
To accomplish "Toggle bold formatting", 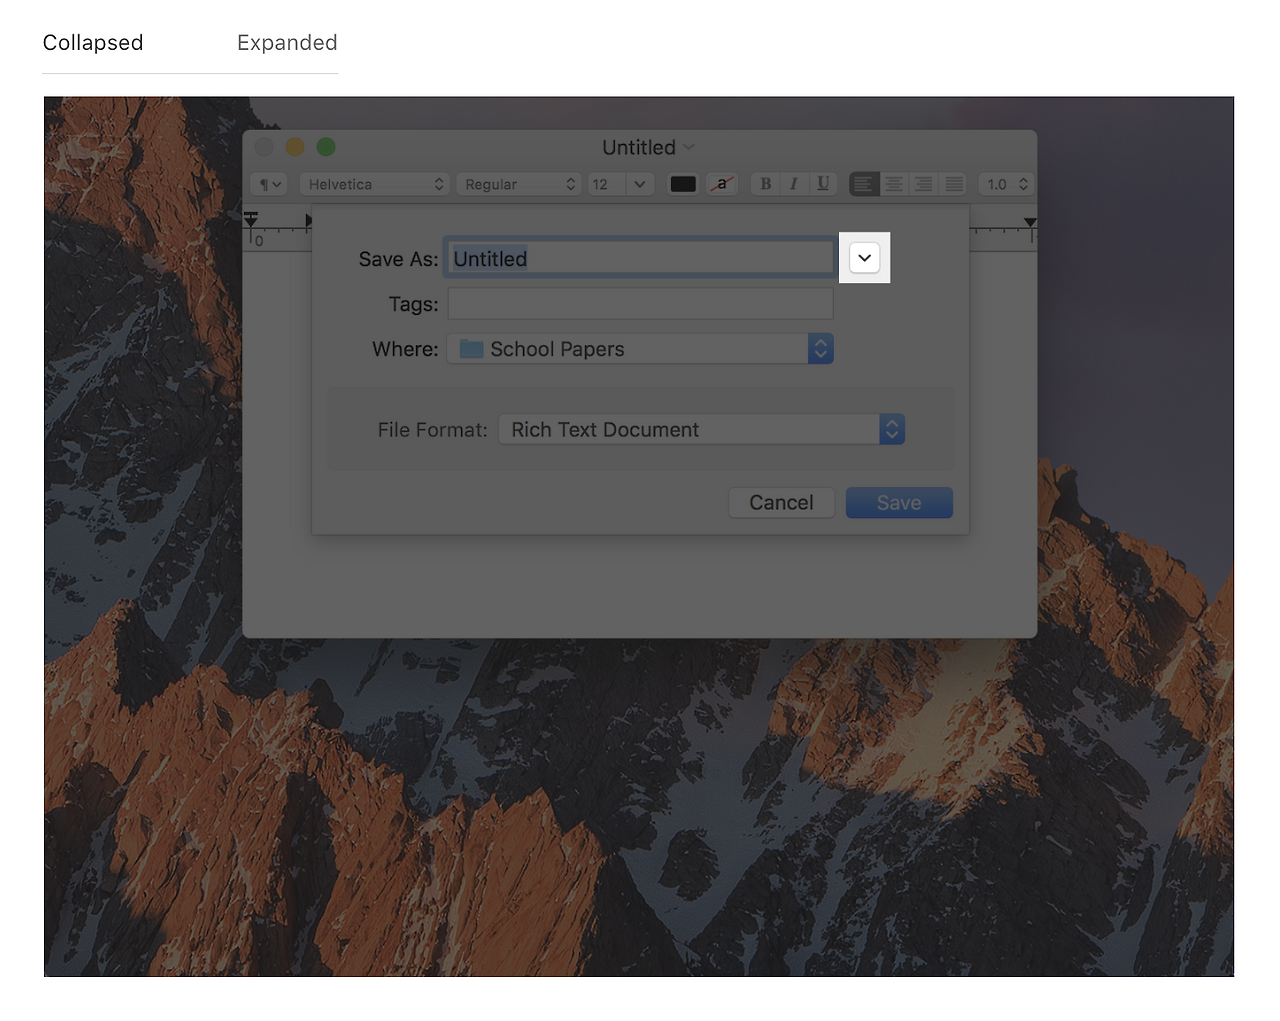I will (766, 184).
